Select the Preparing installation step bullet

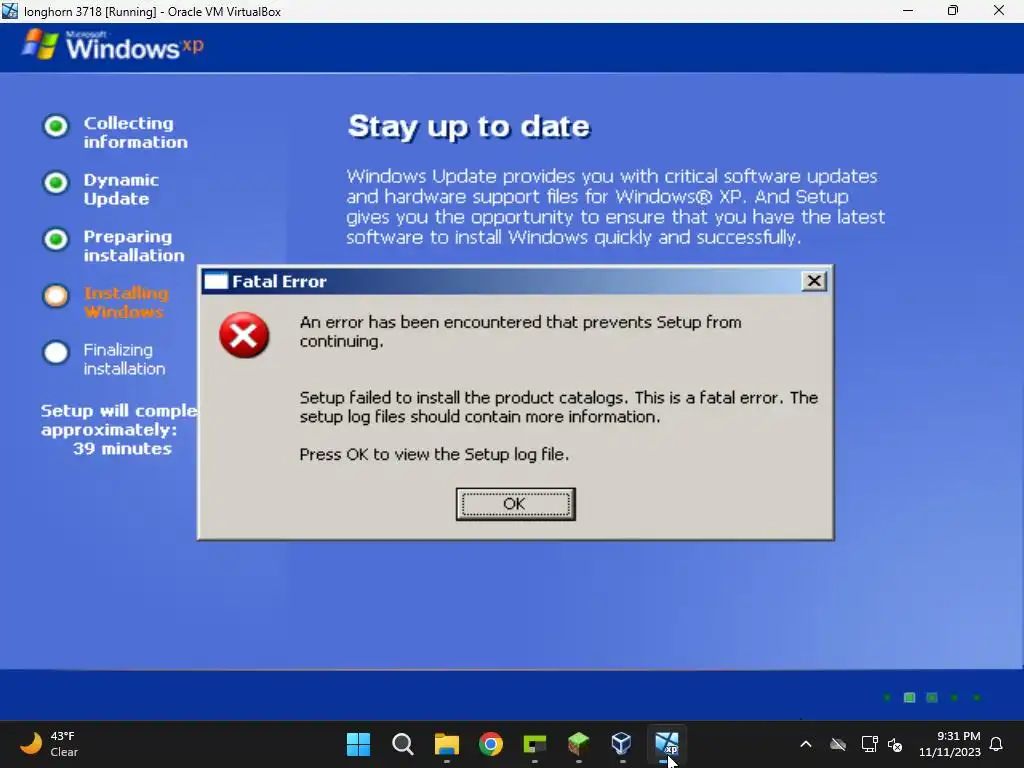pyautogui.click(x=56, y=240)
